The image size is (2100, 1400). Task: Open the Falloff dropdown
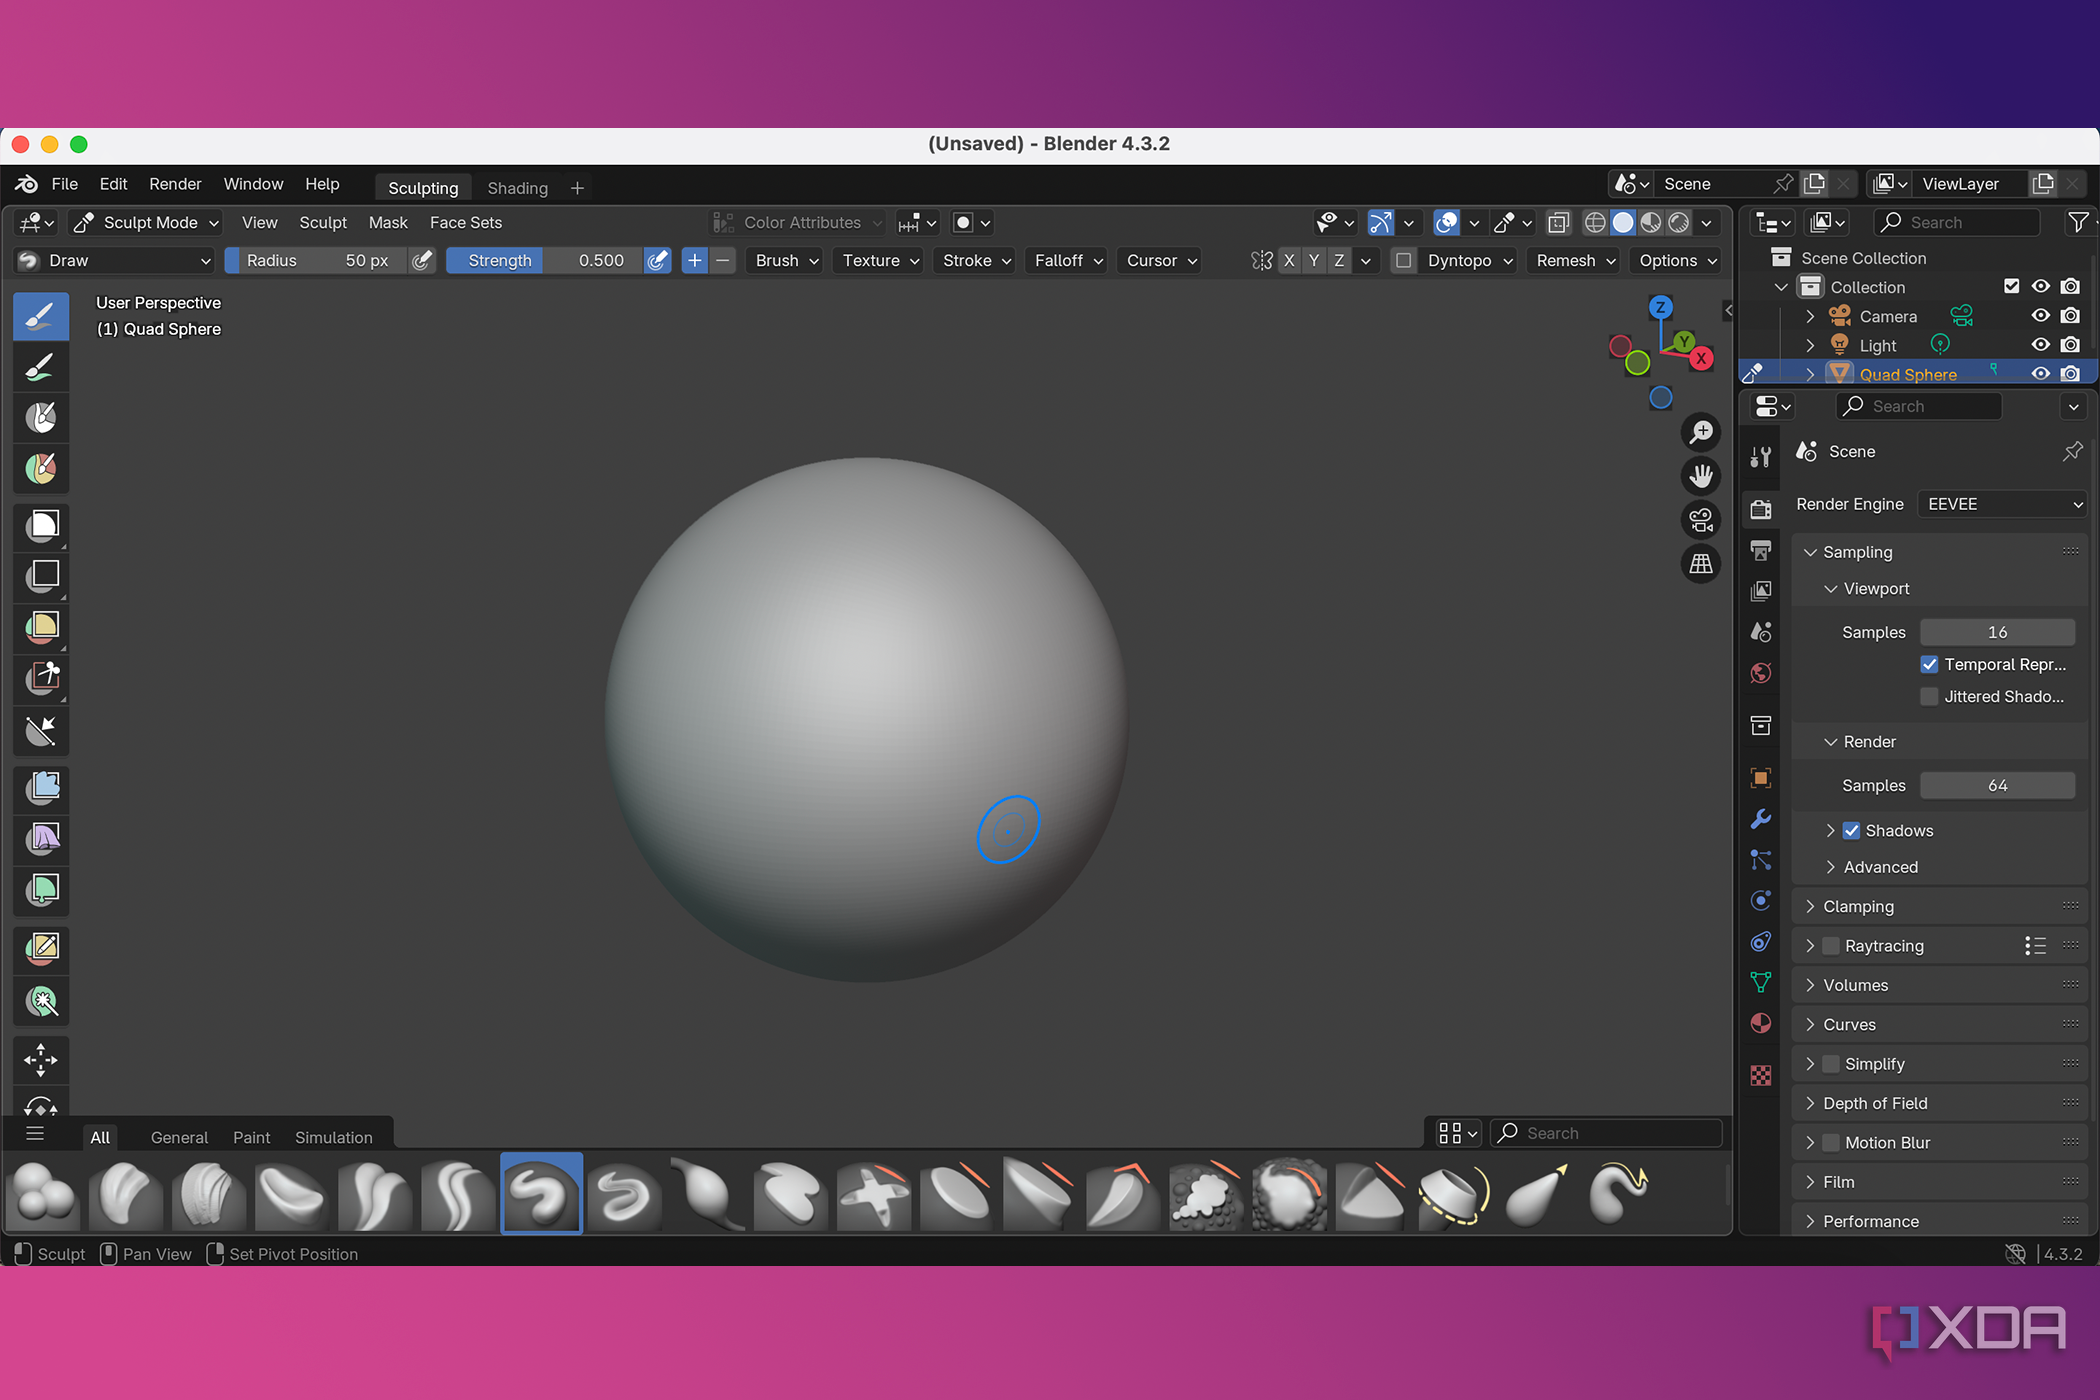[1068, 261]
